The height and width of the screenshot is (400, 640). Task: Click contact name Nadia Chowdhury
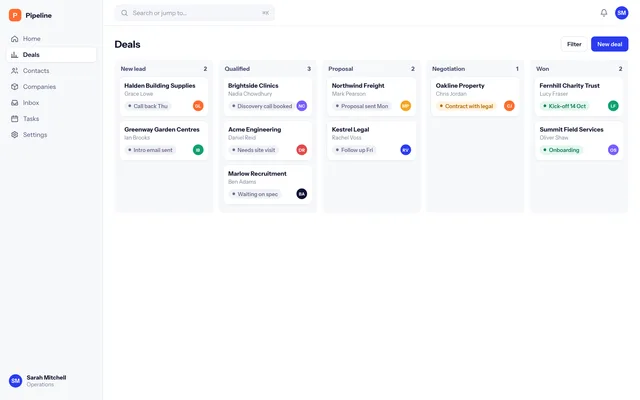(250, 94)
